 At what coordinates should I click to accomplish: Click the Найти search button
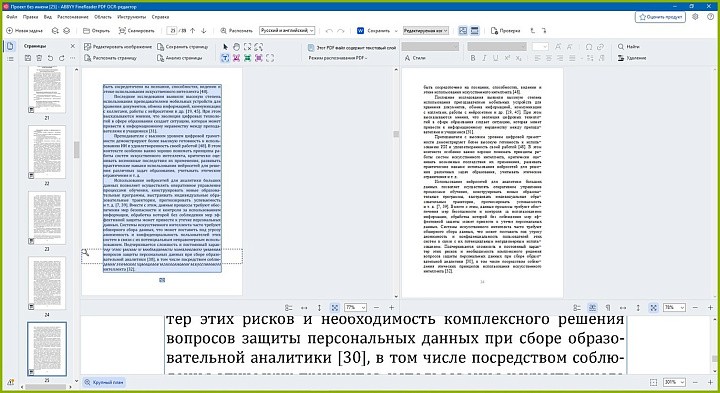tap(629, 47)
